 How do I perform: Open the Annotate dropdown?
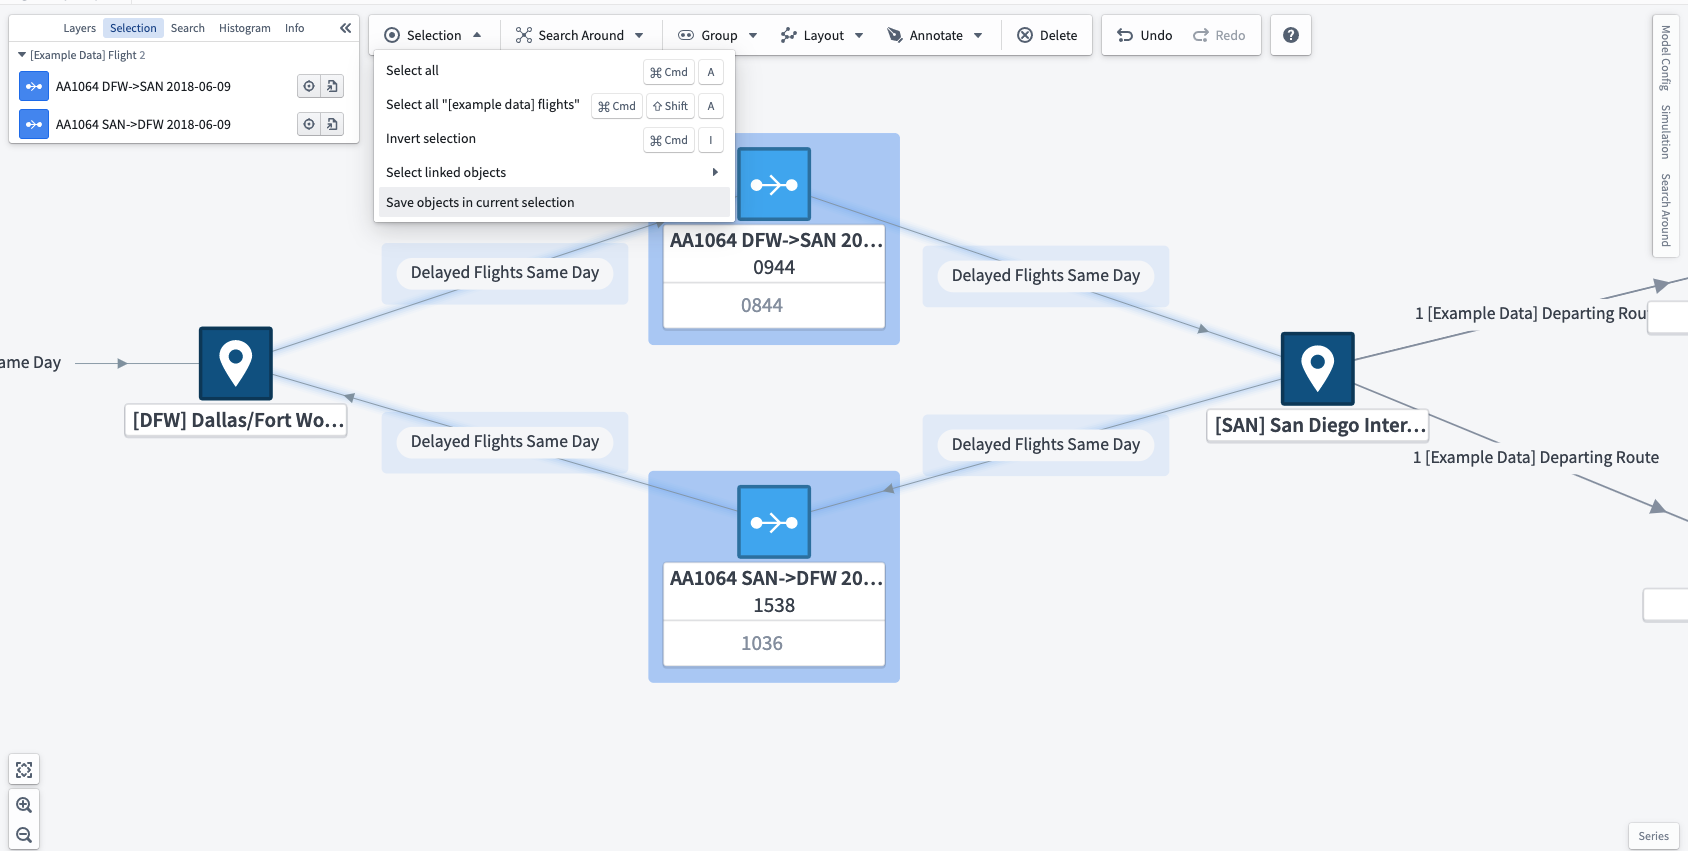click(x=935, y=35)
